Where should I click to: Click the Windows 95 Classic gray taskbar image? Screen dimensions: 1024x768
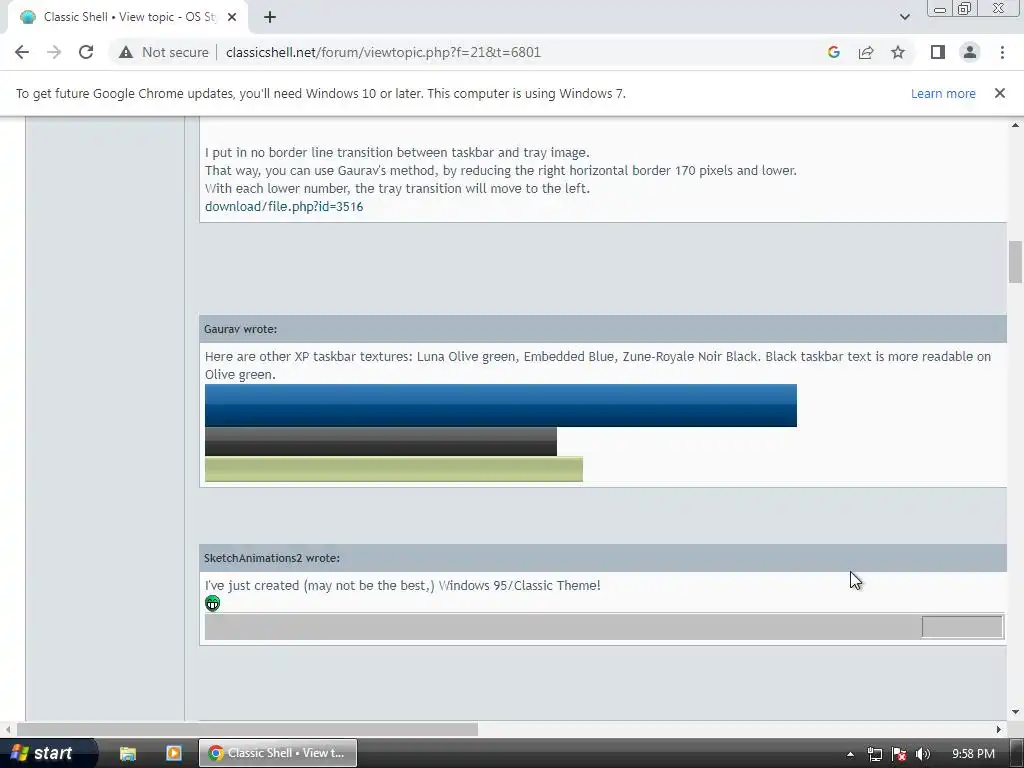click(x=604, y=627)
